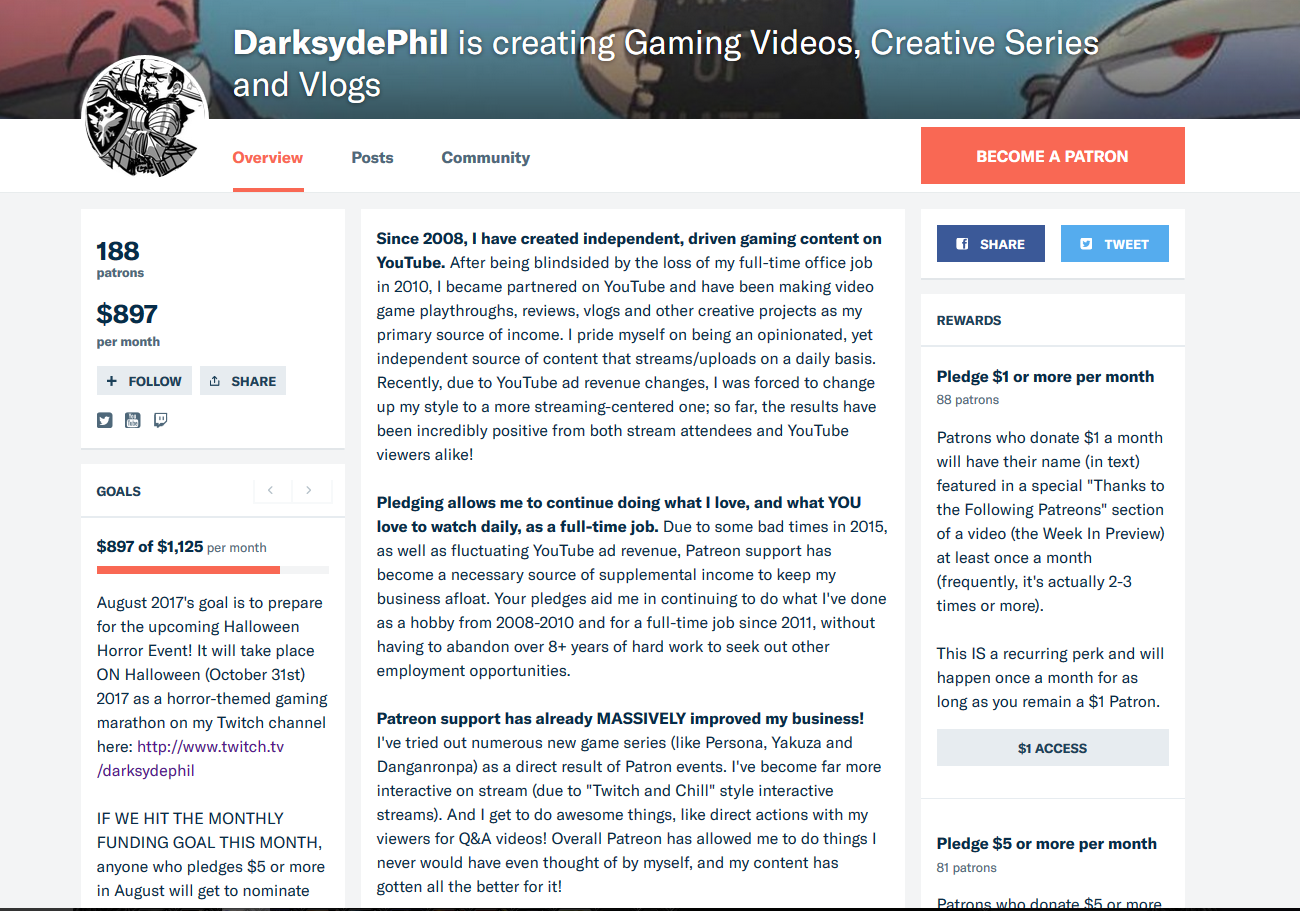
Task: Click 'Patreon support has already MASSIVELY' heading
Action: (x=620, y=719)
